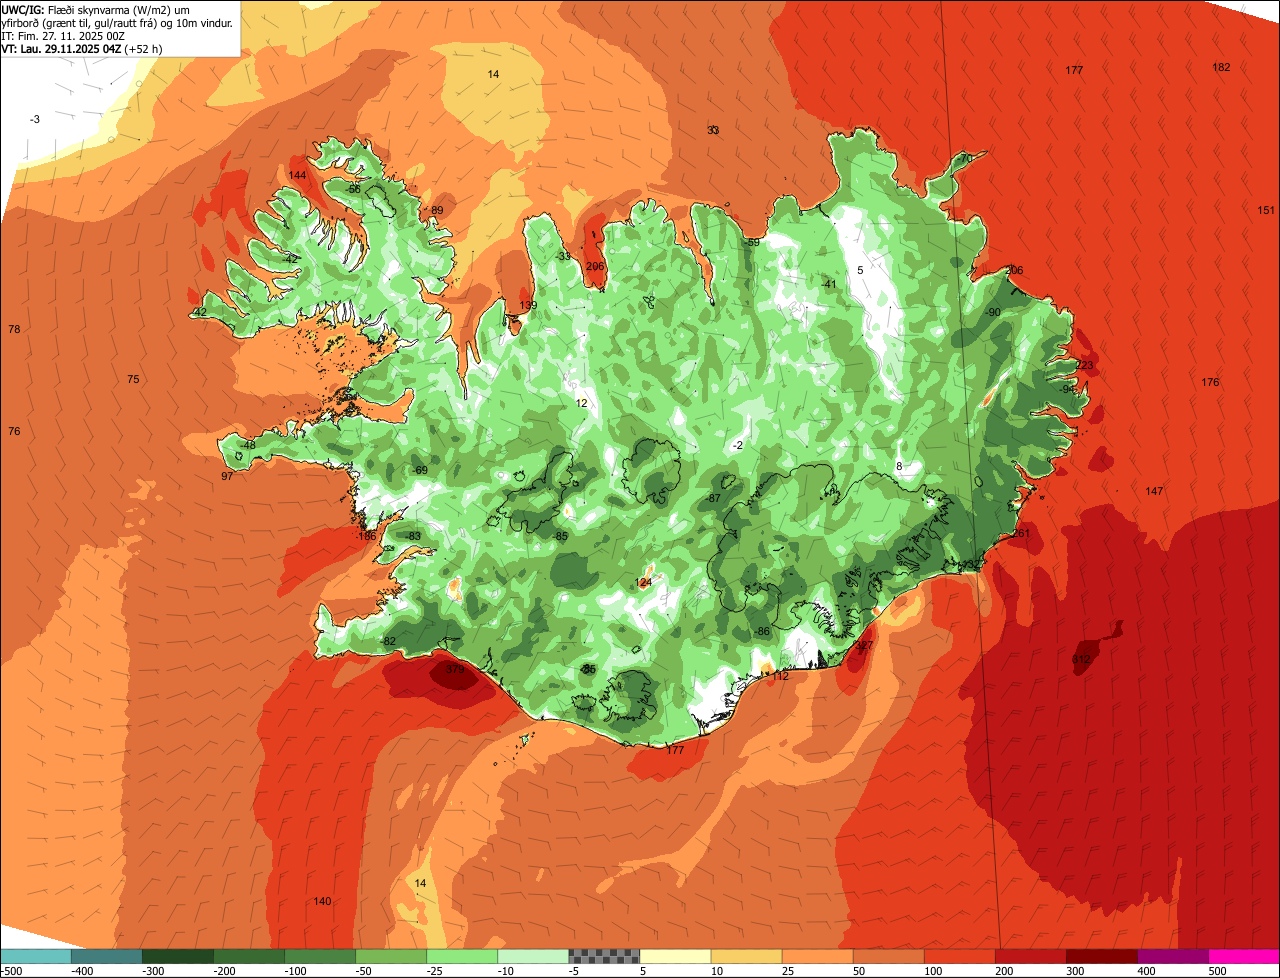Click the '-69' value in western Iceland

click(420, 470)
